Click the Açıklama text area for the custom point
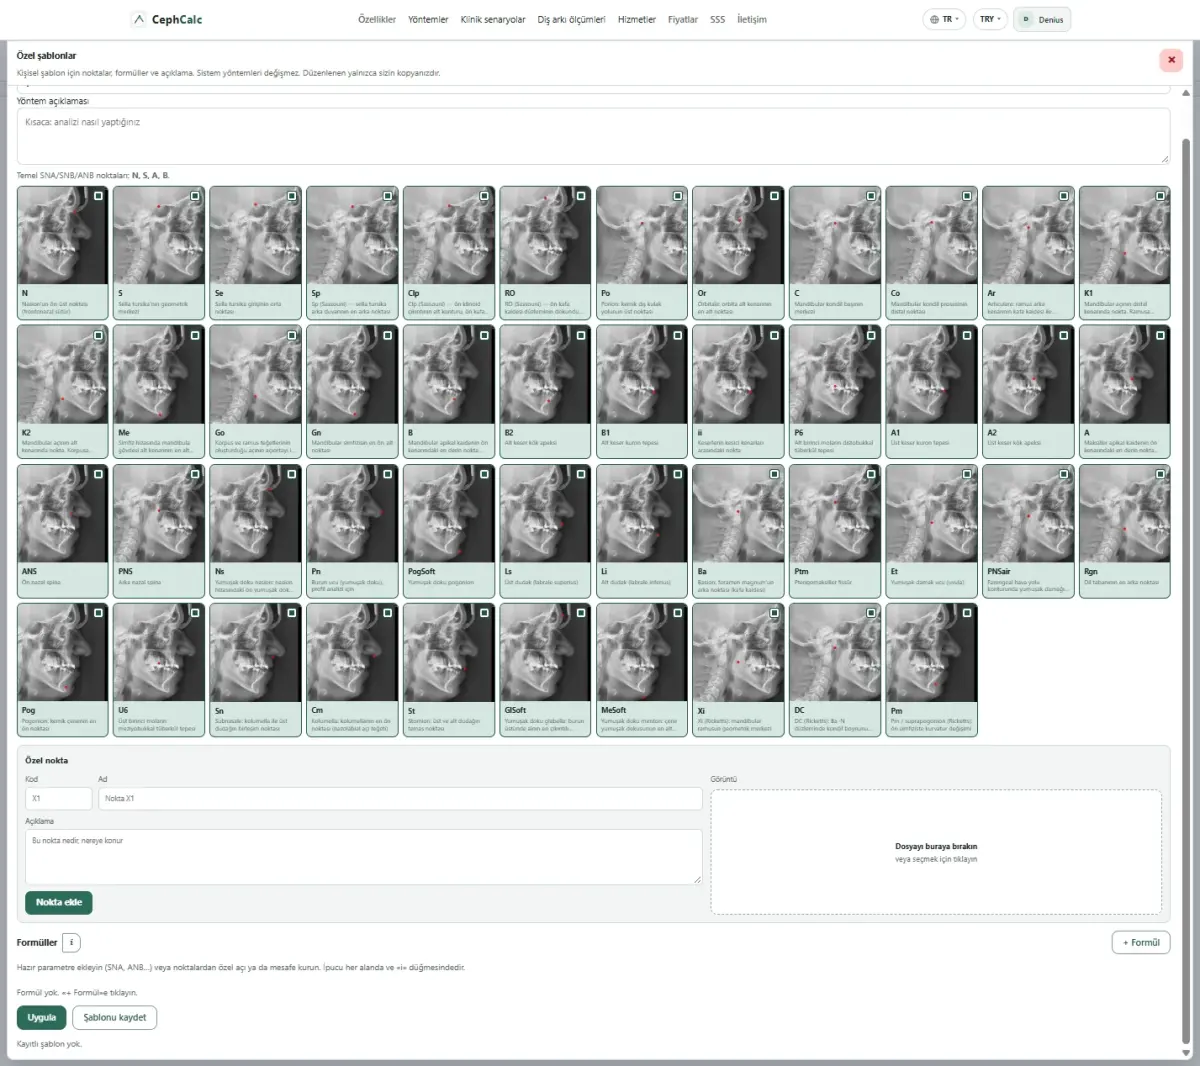Image resolution: width=1200 pixels, height=1066 pixels. click(x=364, y=856)
